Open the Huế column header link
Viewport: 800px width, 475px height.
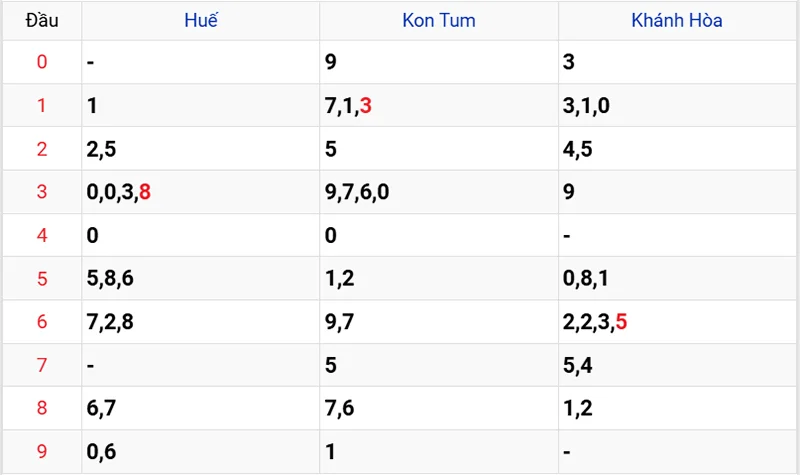pyautogui.click(x=200, y=20)
